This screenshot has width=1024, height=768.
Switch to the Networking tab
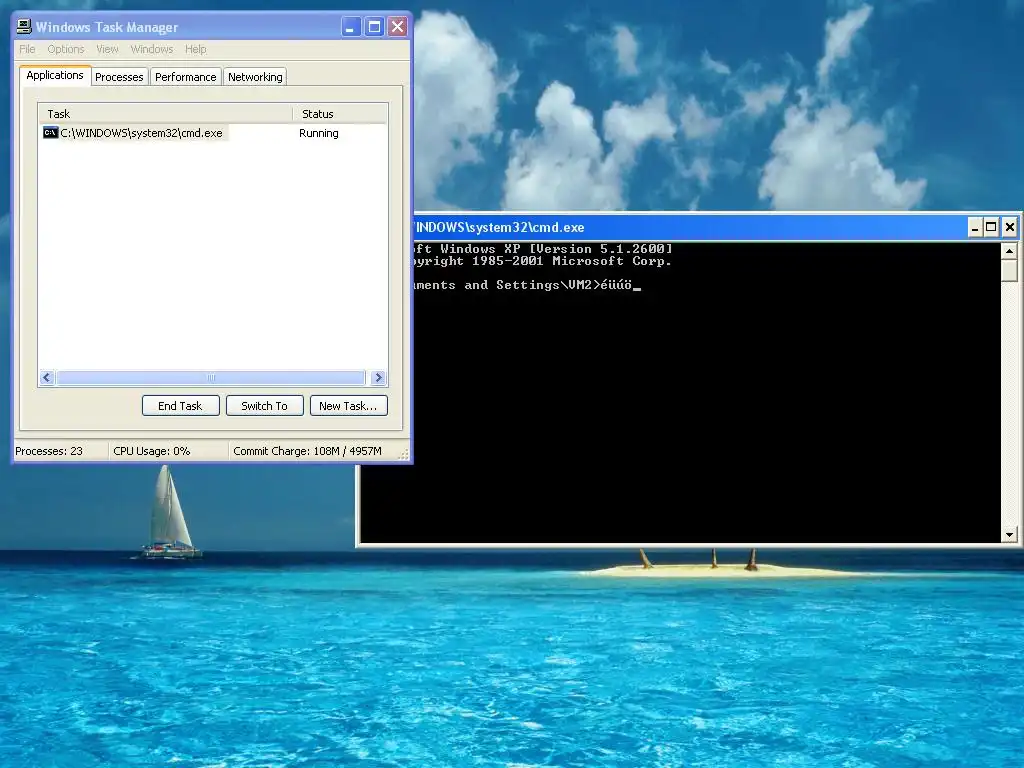point(255,77)
